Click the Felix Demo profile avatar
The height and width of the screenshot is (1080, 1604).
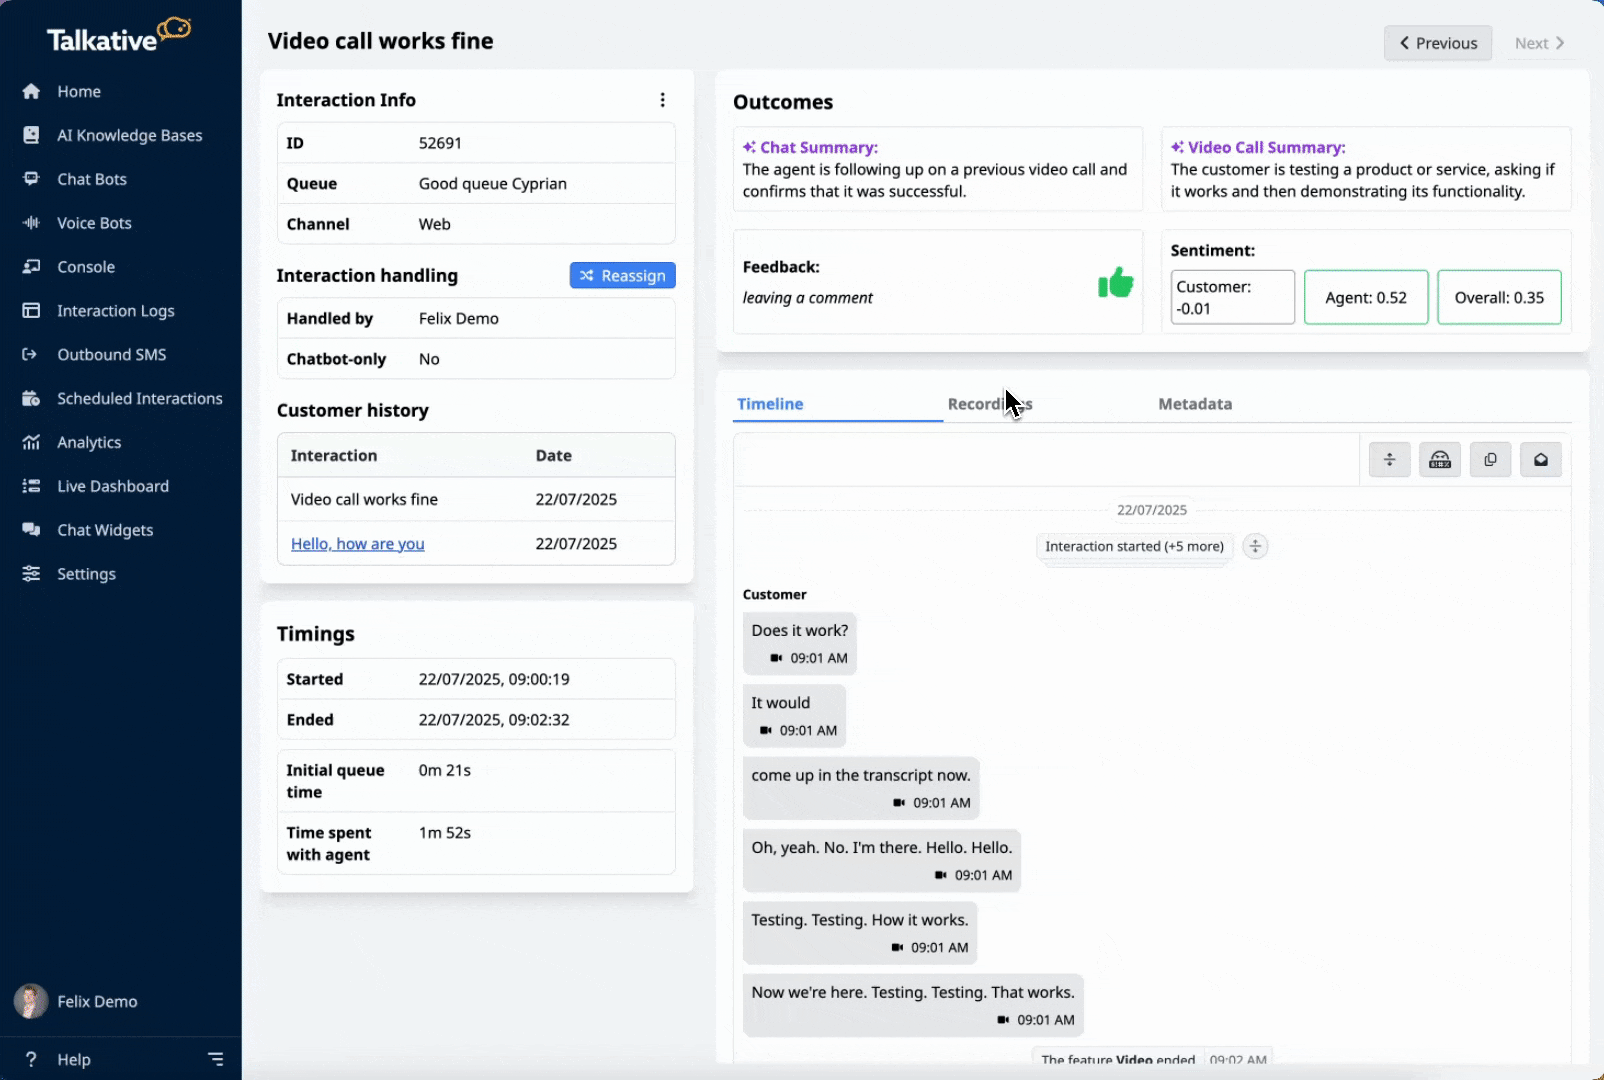tap(31, 1001)
